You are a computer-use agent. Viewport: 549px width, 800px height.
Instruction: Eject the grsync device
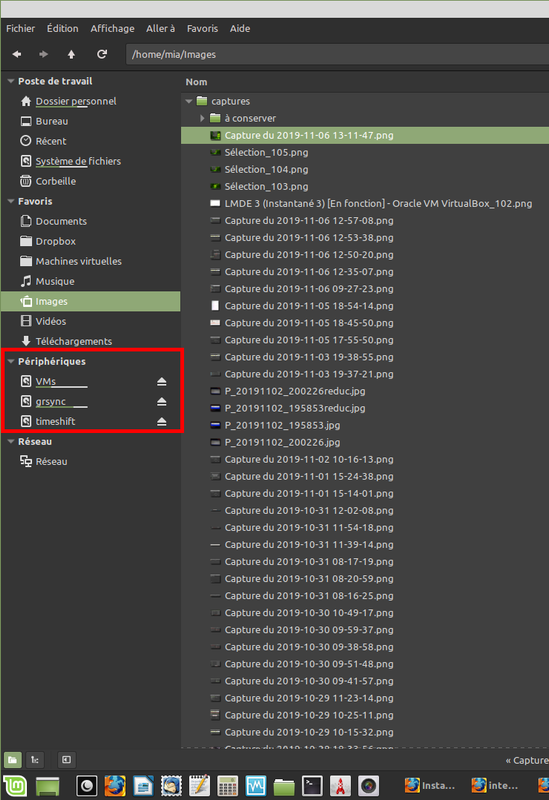[162, 402]
